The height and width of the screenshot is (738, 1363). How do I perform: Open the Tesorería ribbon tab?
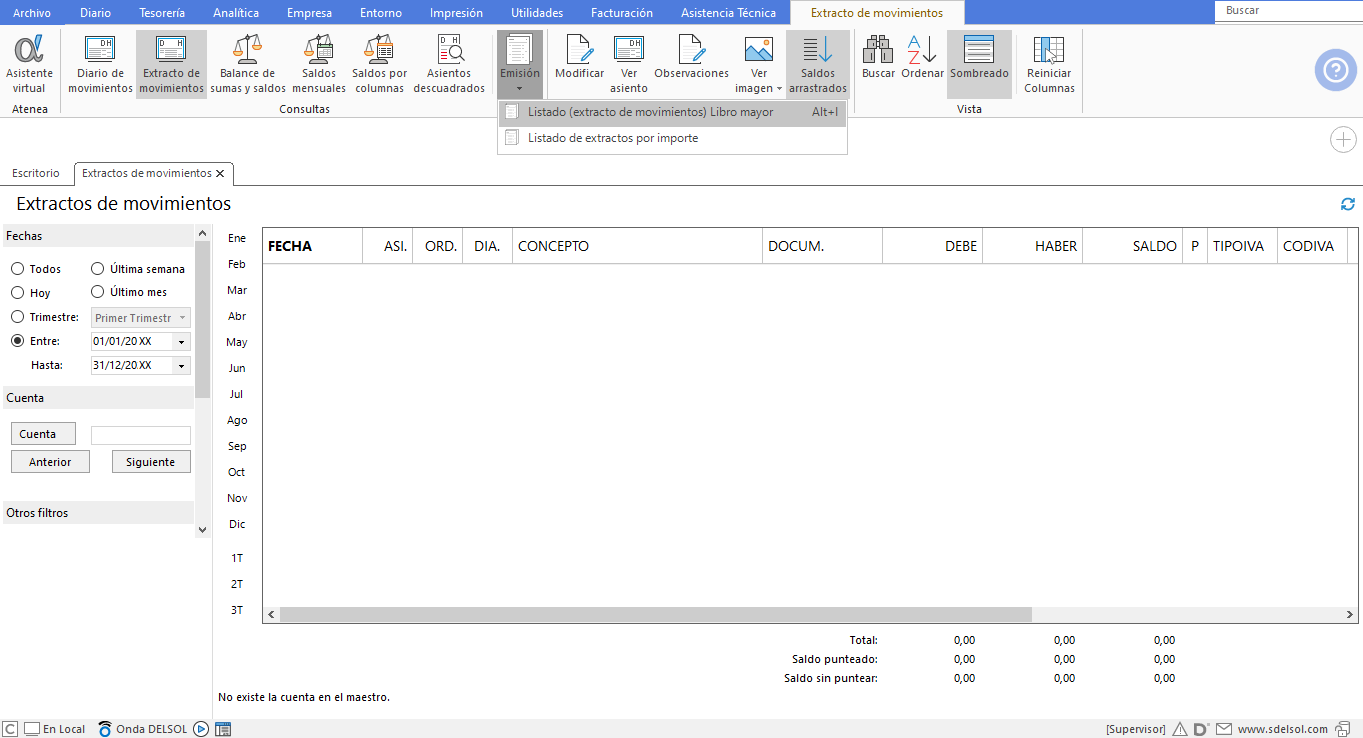tap(162, 13)
